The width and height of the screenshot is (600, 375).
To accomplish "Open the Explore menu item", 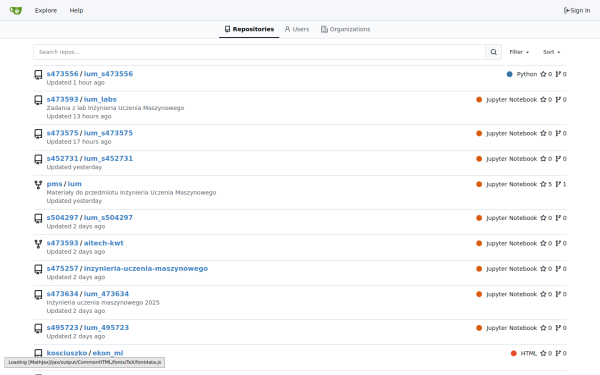I will tap(46, 10).
